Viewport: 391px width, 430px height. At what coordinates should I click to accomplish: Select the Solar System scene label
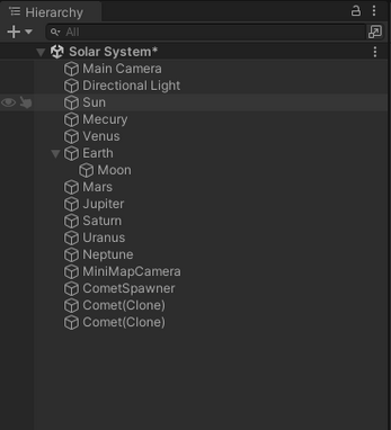(113, 52)
